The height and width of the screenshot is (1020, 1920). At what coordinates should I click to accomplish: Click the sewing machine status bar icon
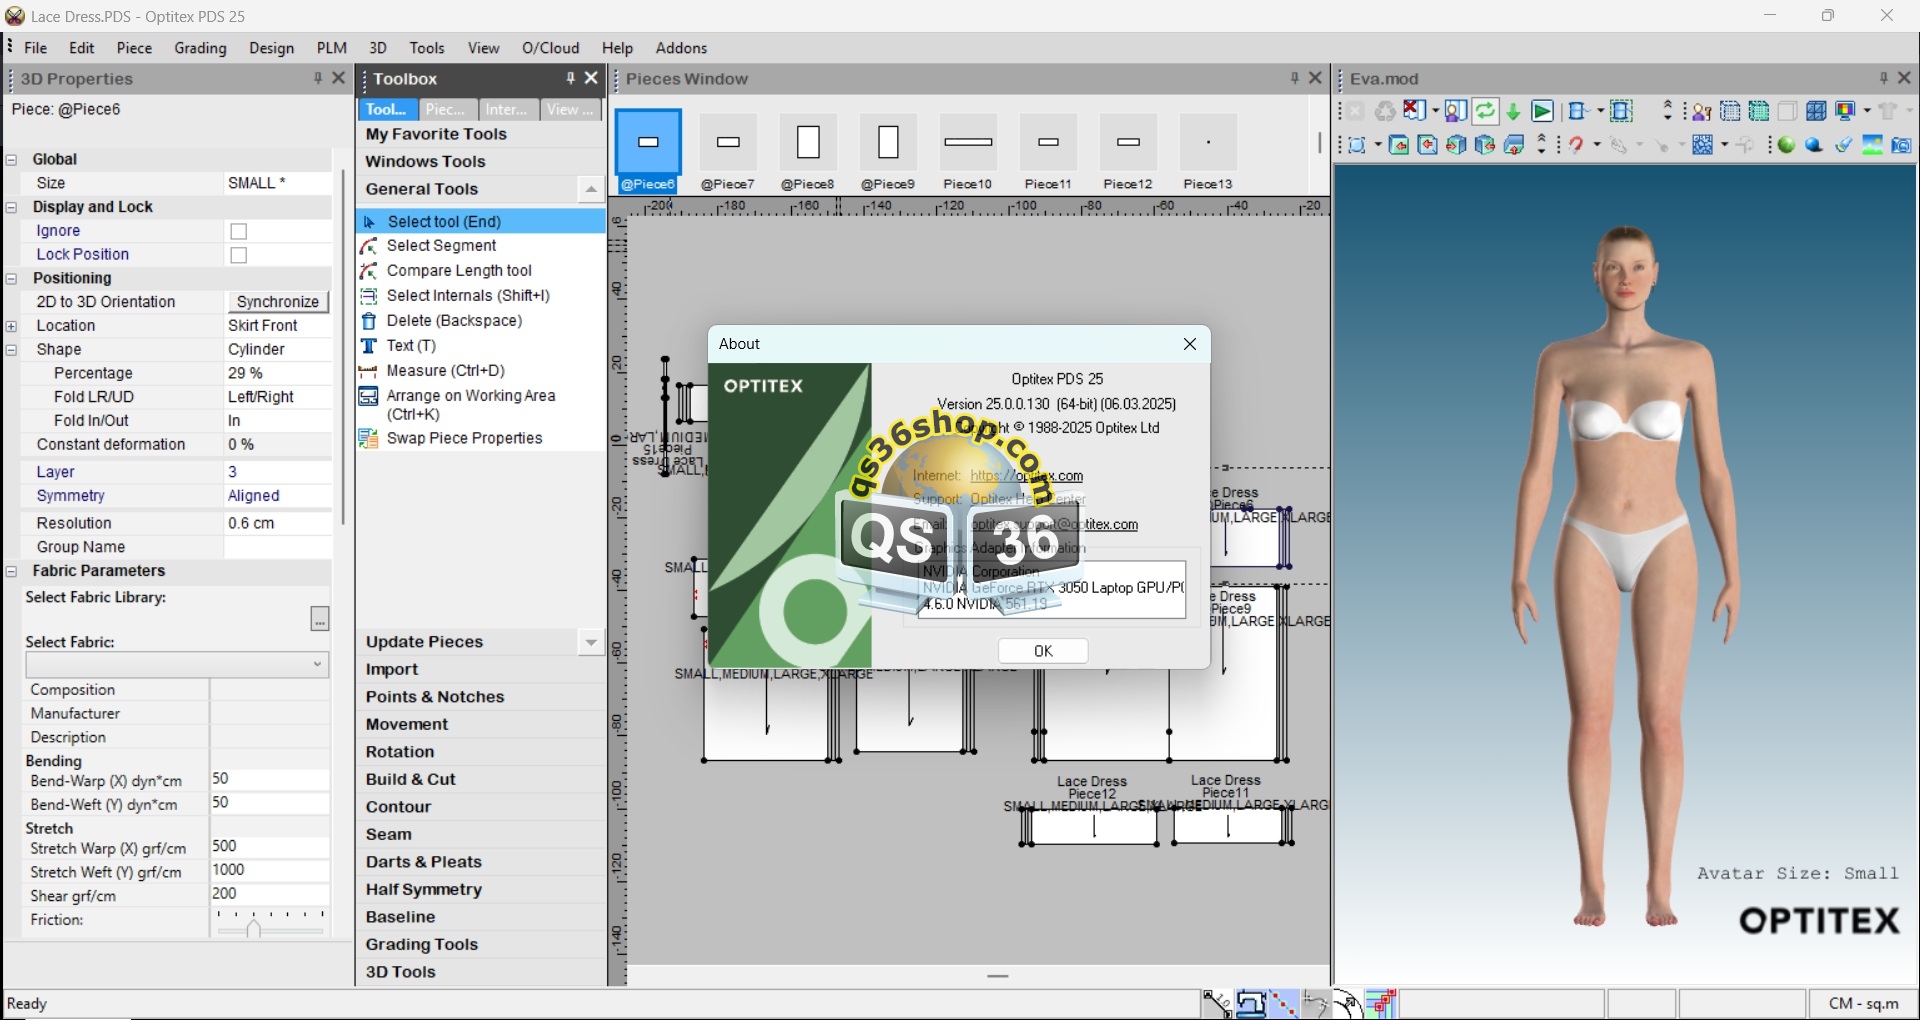click(x=1251, y=1003)
